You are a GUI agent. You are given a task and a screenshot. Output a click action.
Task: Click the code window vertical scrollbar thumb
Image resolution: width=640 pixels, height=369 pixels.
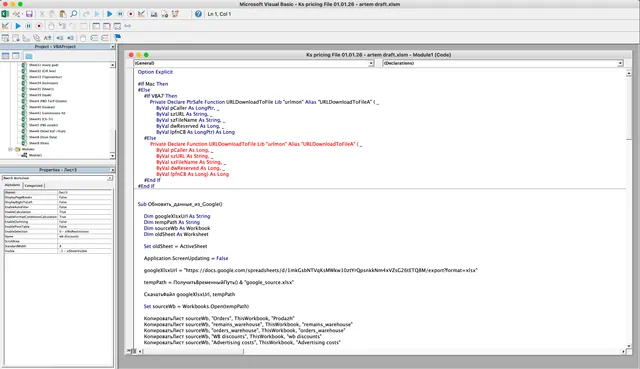(x=629, y=108)
